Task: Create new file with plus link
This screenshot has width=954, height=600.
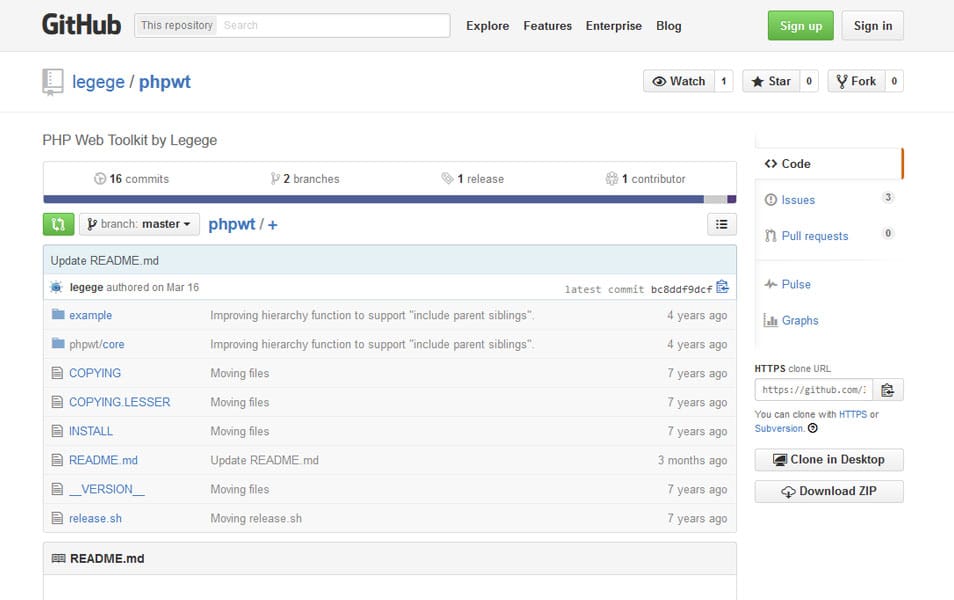Action: click(273, 225)
